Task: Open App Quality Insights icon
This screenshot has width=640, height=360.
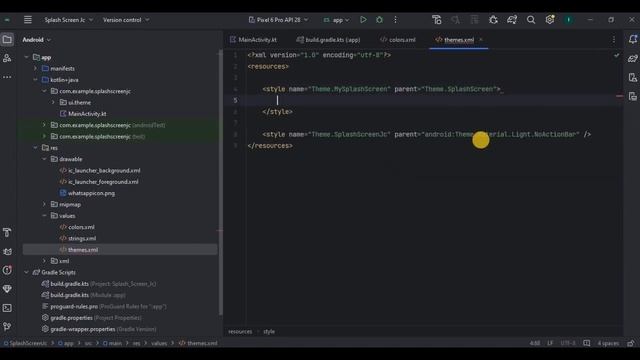Action: coord(7,289)
